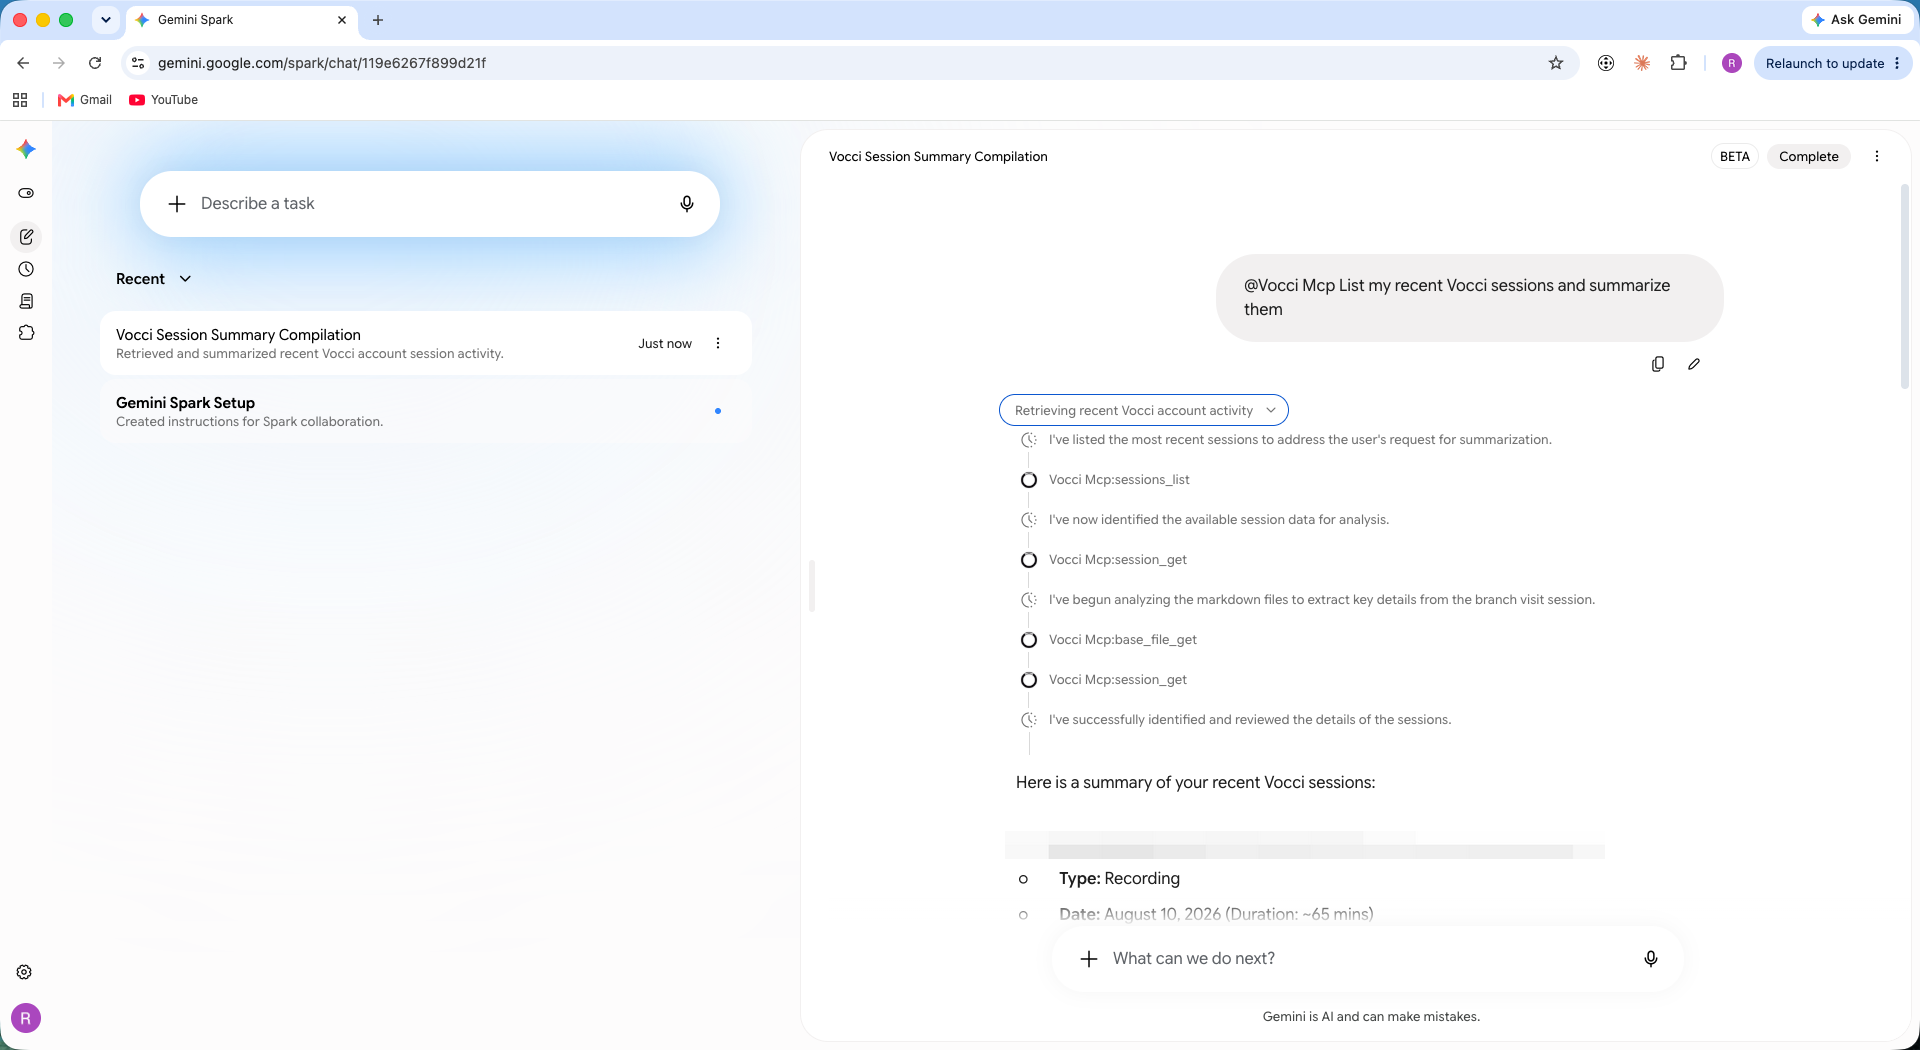Open the history clock icon in sidebar
The width and height of the screenshot is (1920, 1050).
pos(26,269)
